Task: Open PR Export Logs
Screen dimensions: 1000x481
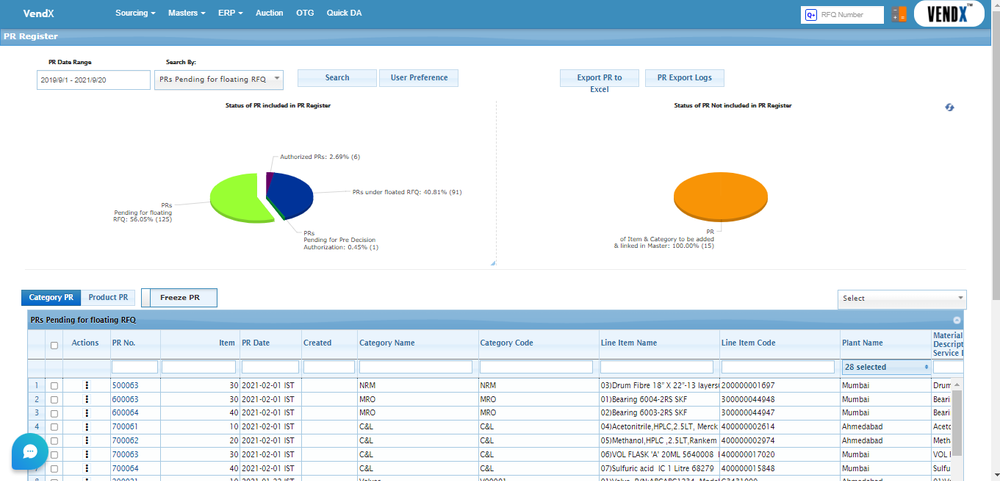Action: (x=684, y=78)
